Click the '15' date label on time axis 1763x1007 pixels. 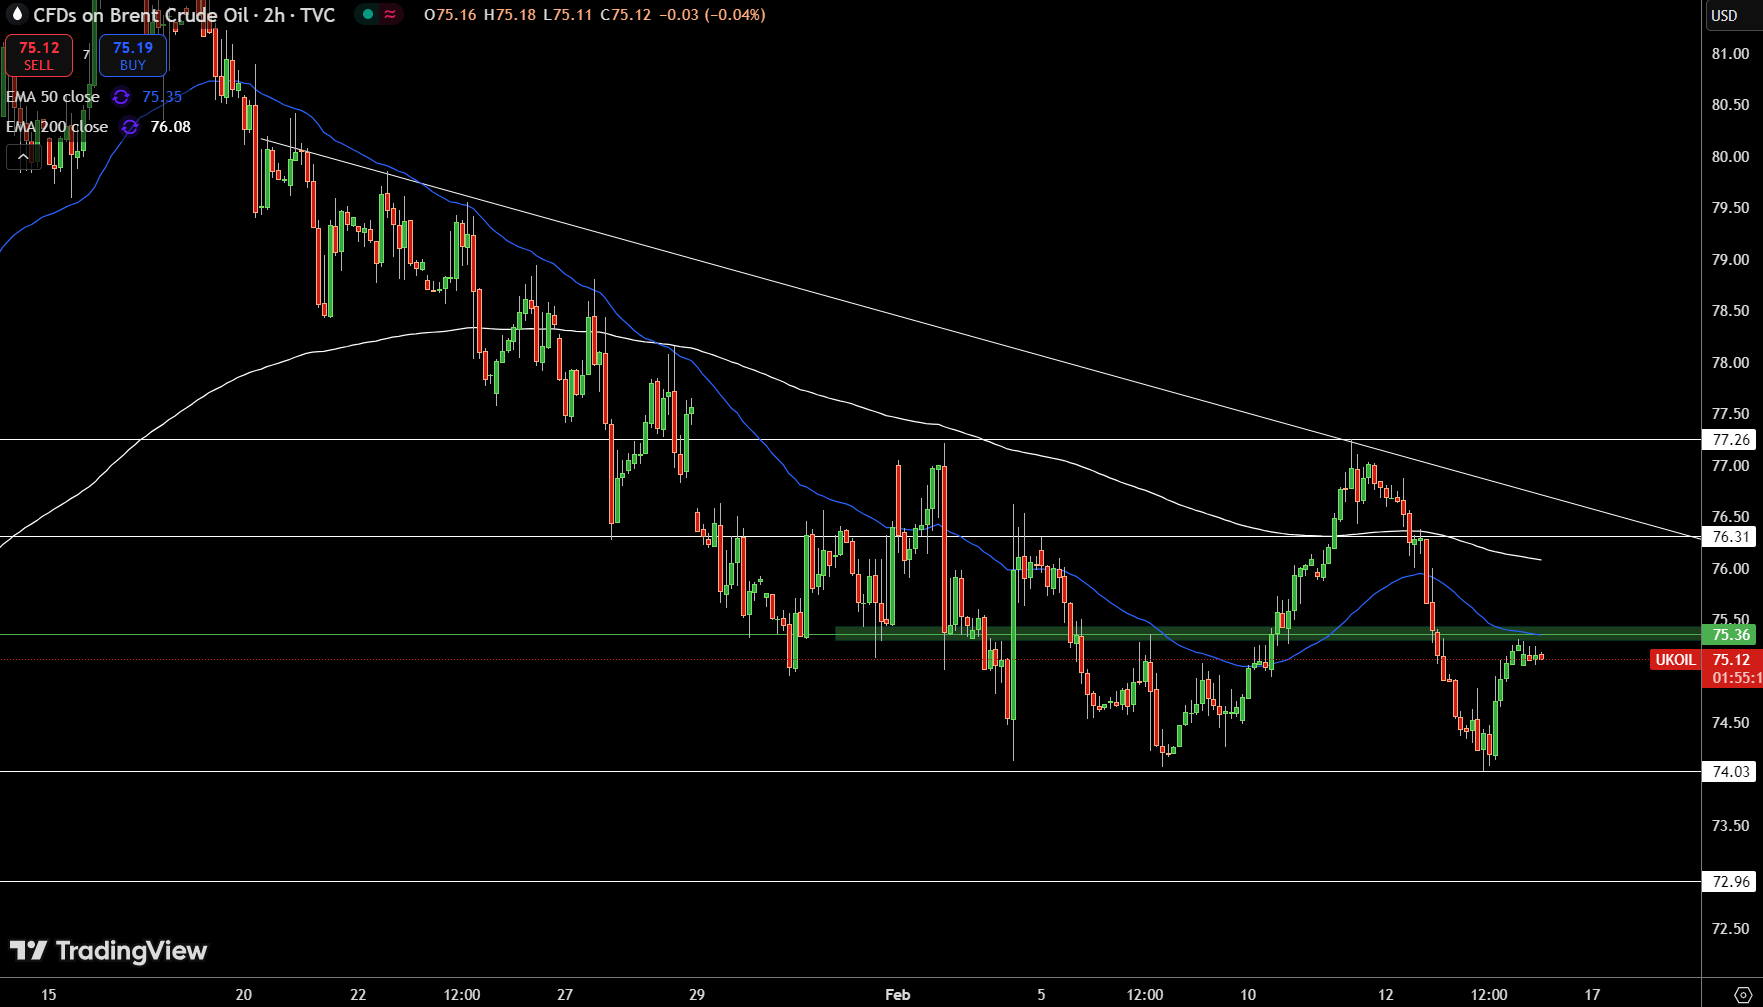tap(48, 995)
